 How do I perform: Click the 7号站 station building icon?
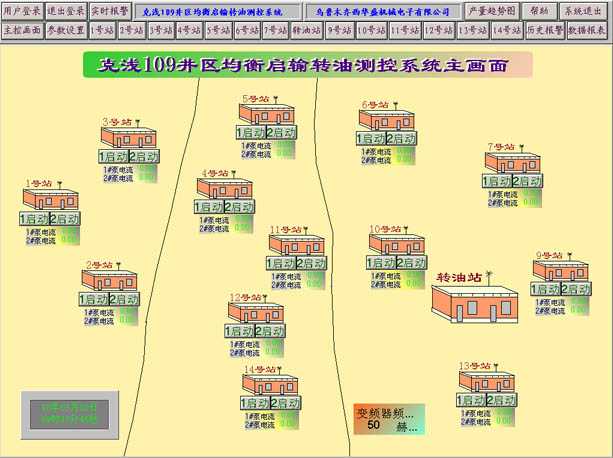coord(513,162)
